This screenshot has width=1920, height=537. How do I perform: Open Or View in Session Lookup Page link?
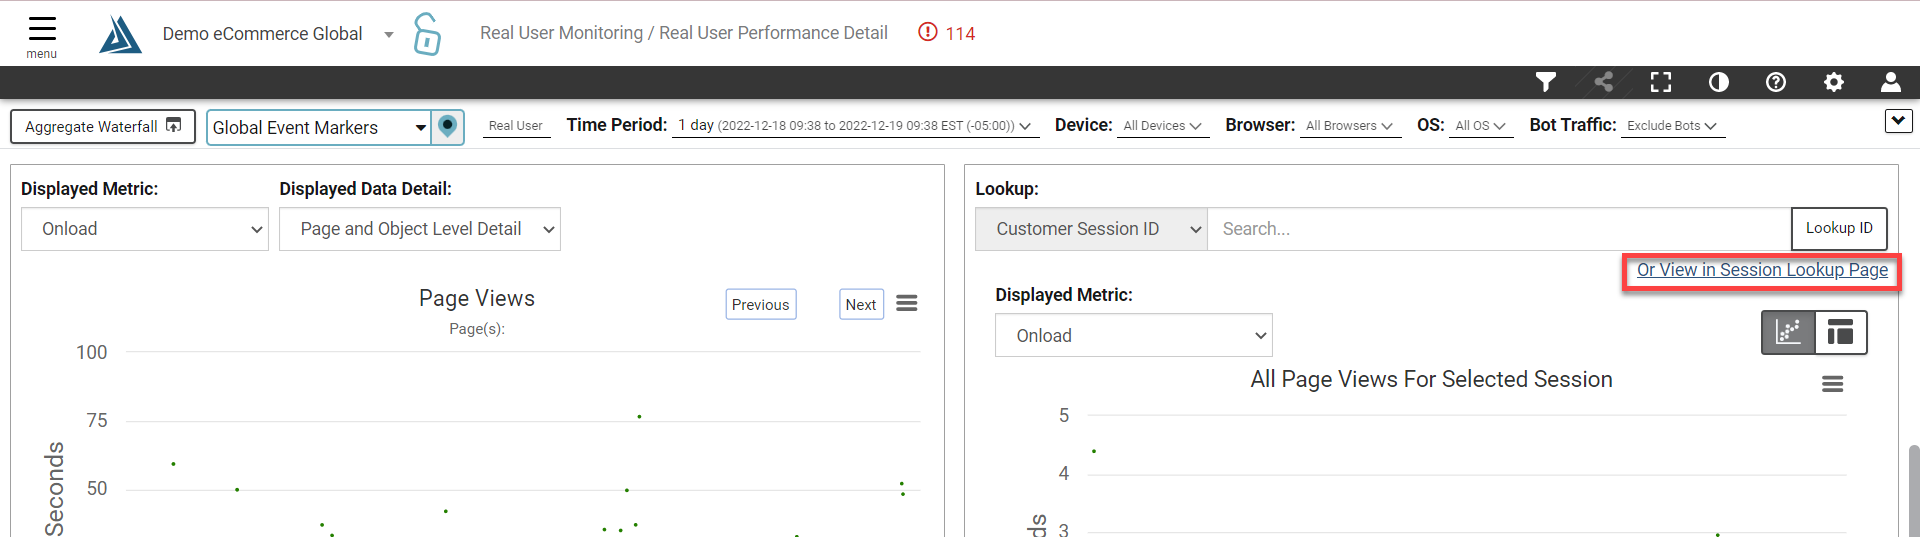1762,270
